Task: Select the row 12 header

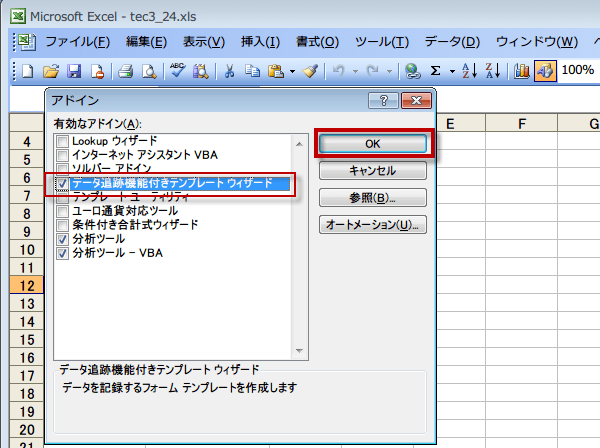Action: click(x=27, y=285)
